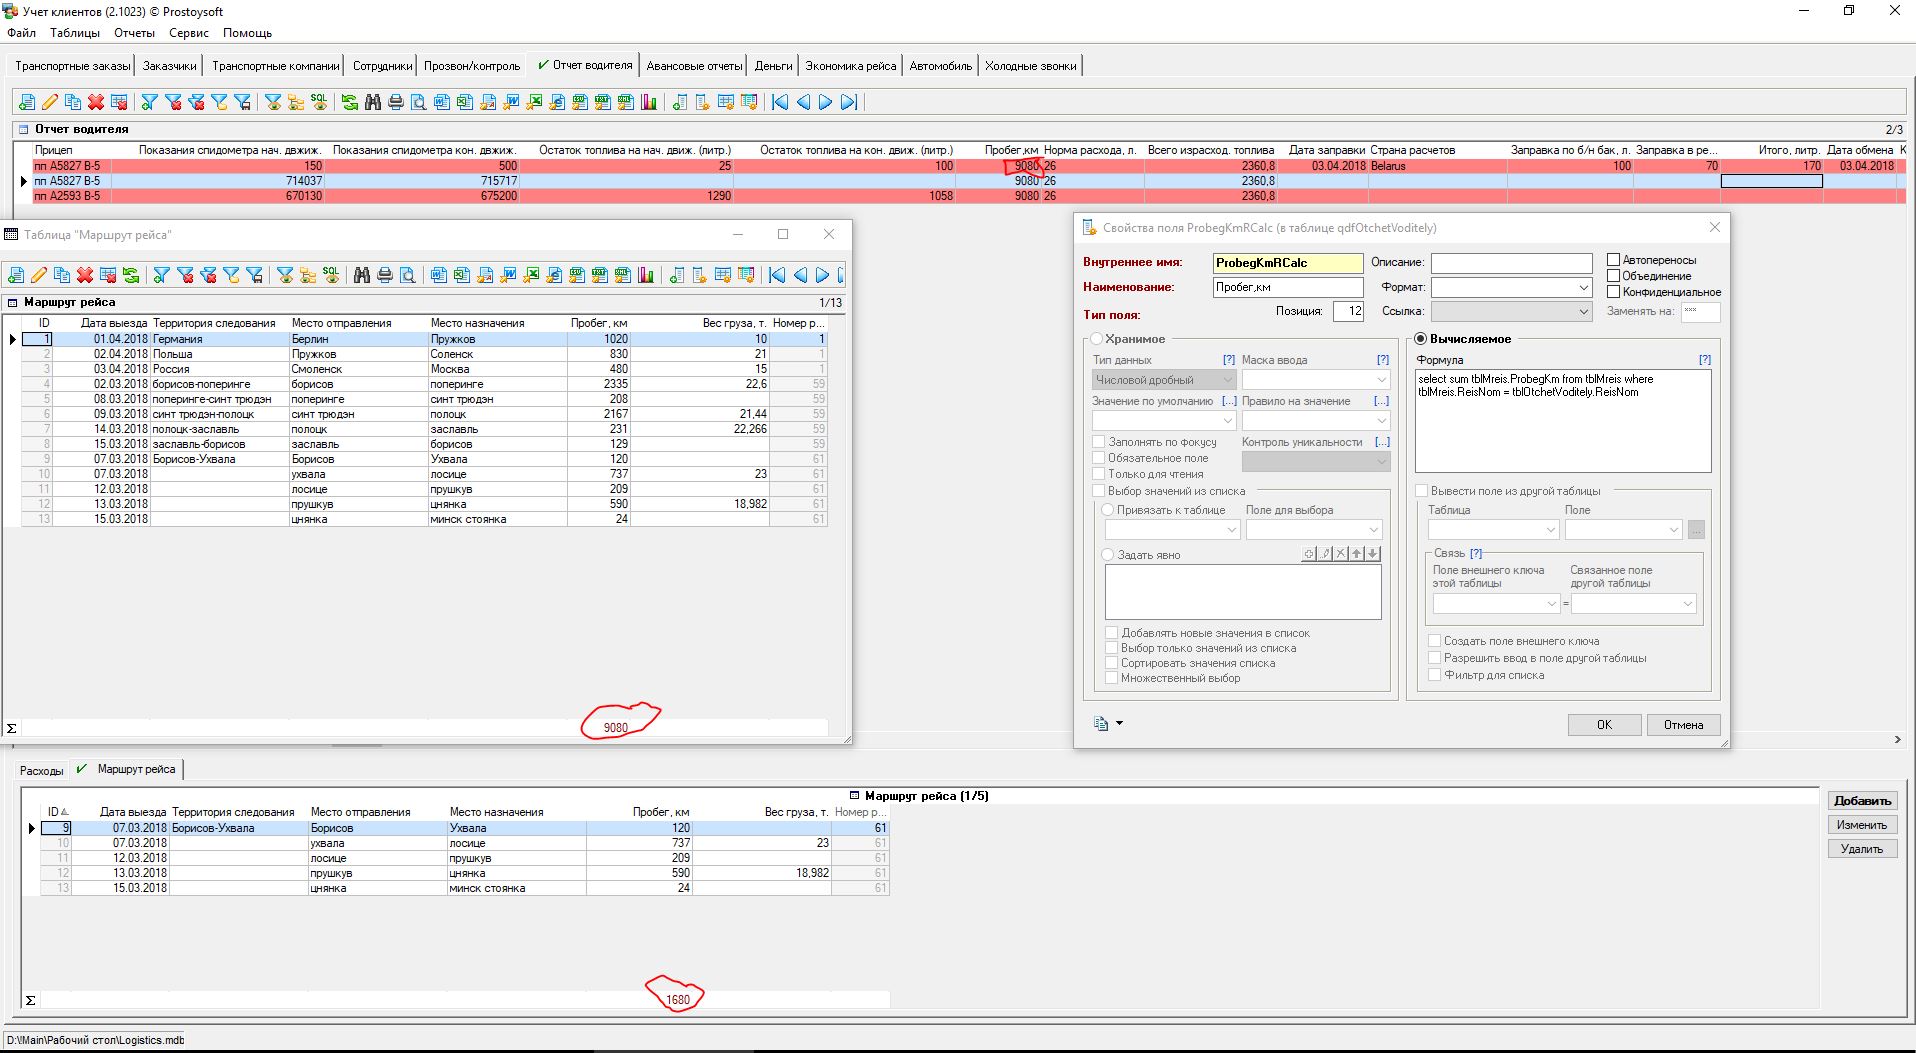Go to first record in main toolbar
The width and height of the screenshot is (1916, 1053).
(x=779, y=102)
